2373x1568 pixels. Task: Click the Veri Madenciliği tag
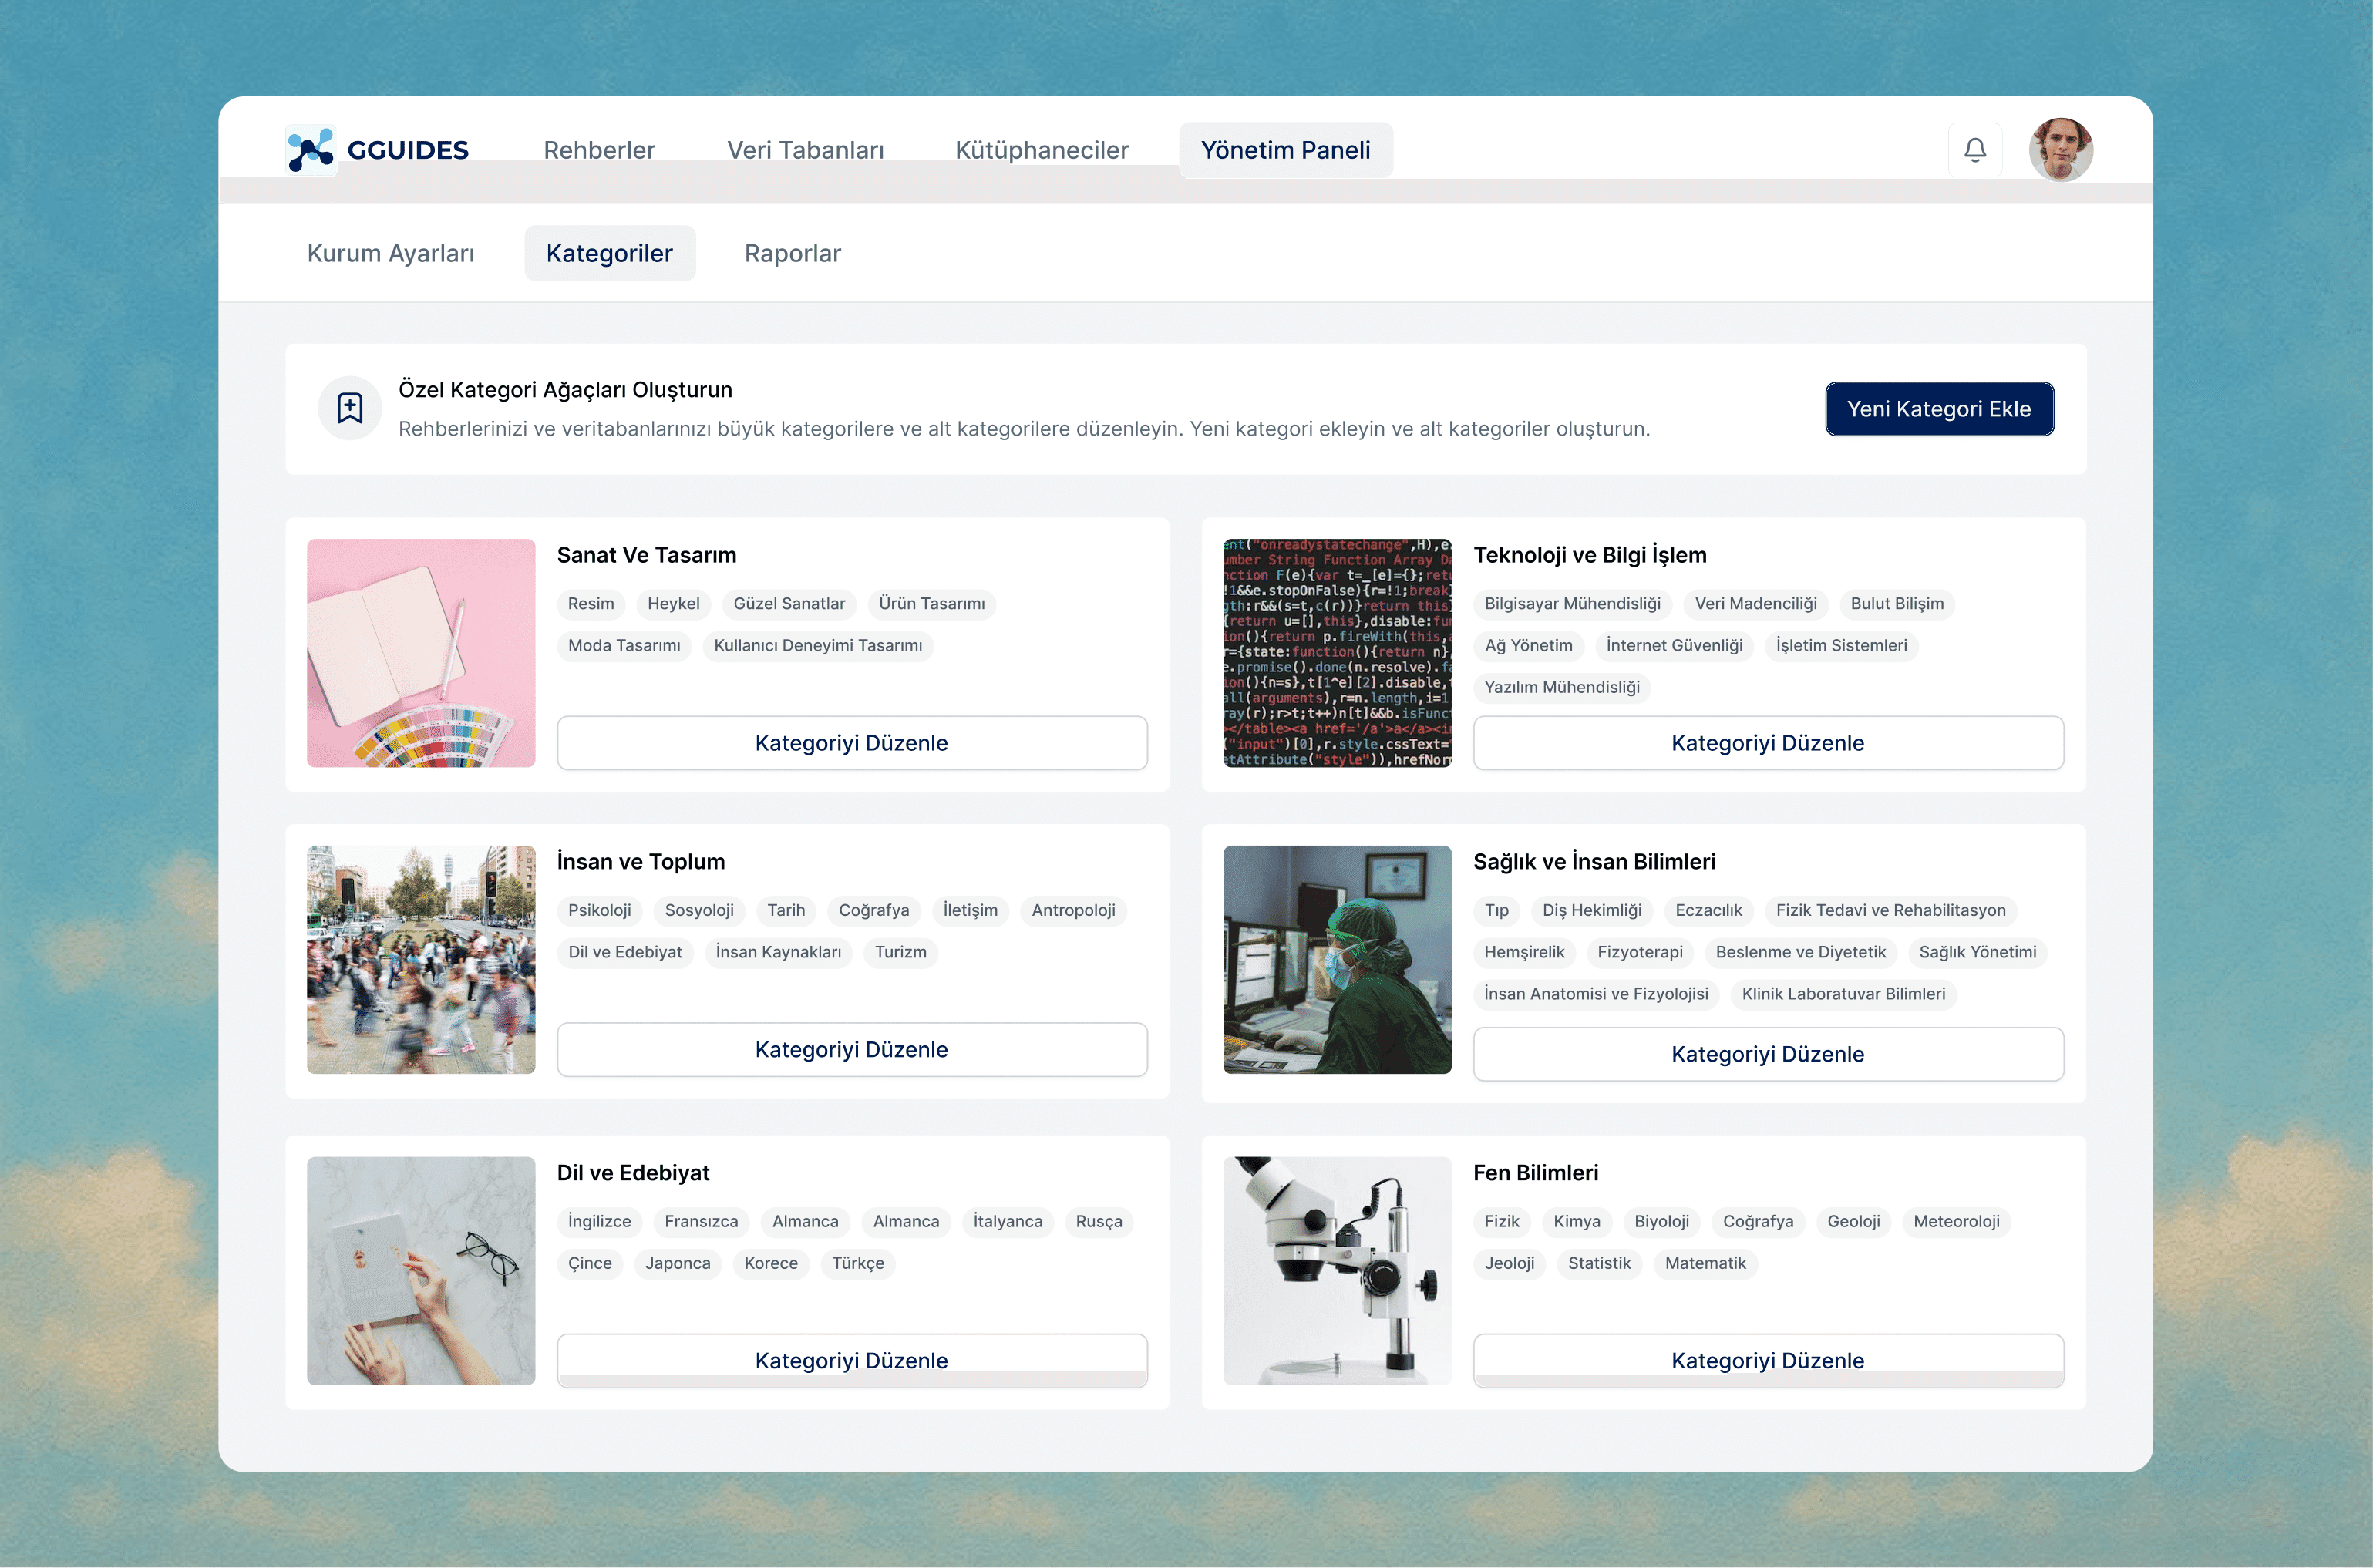(1755, 604)
